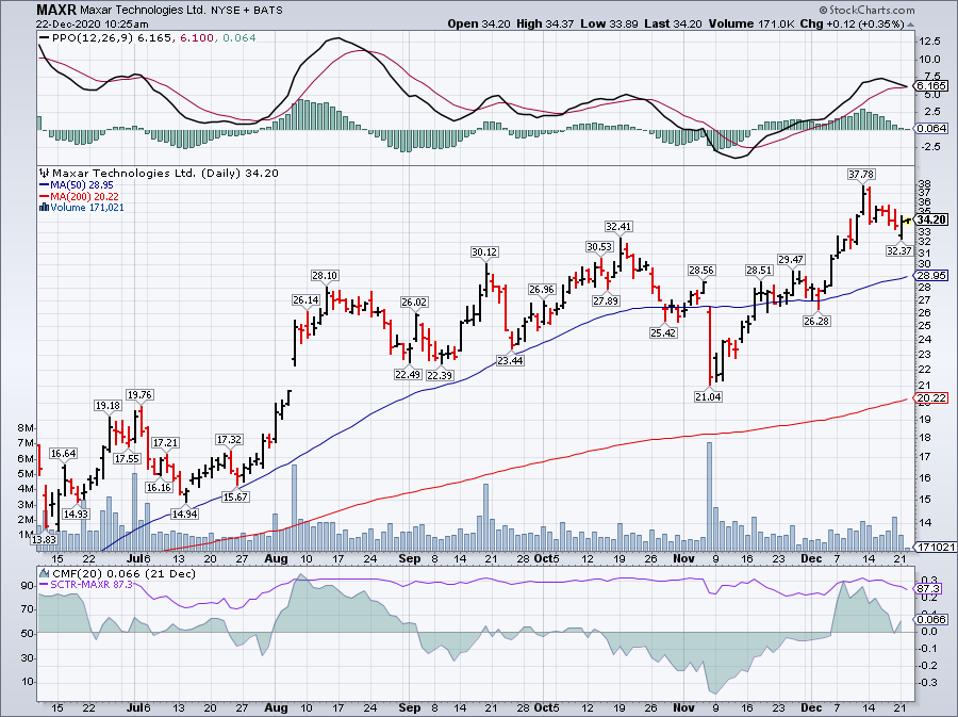Click the Chg +0.12 (+0.35%) value
This screenshot has width=958, height=717.
click(x=852, y=24)
